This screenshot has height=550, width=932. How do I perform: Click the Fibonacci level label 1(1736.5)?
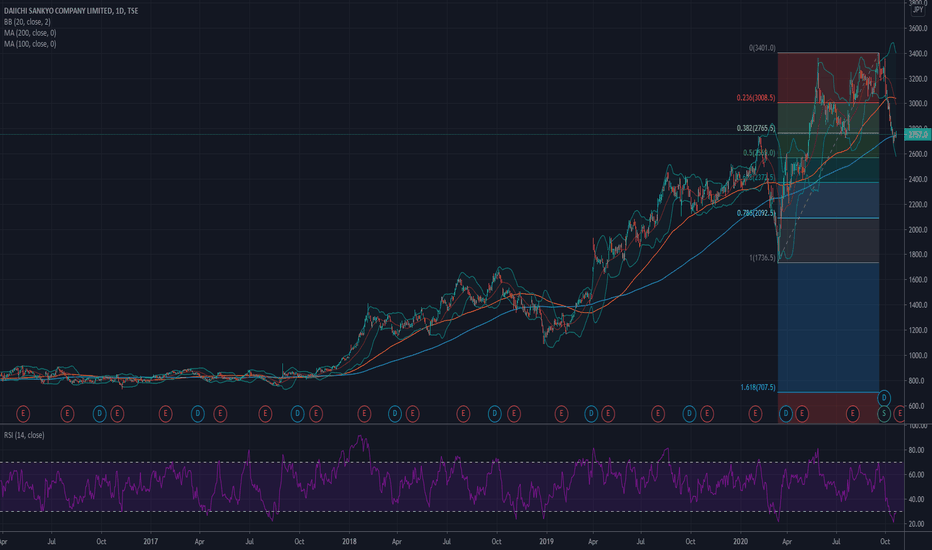762,258
